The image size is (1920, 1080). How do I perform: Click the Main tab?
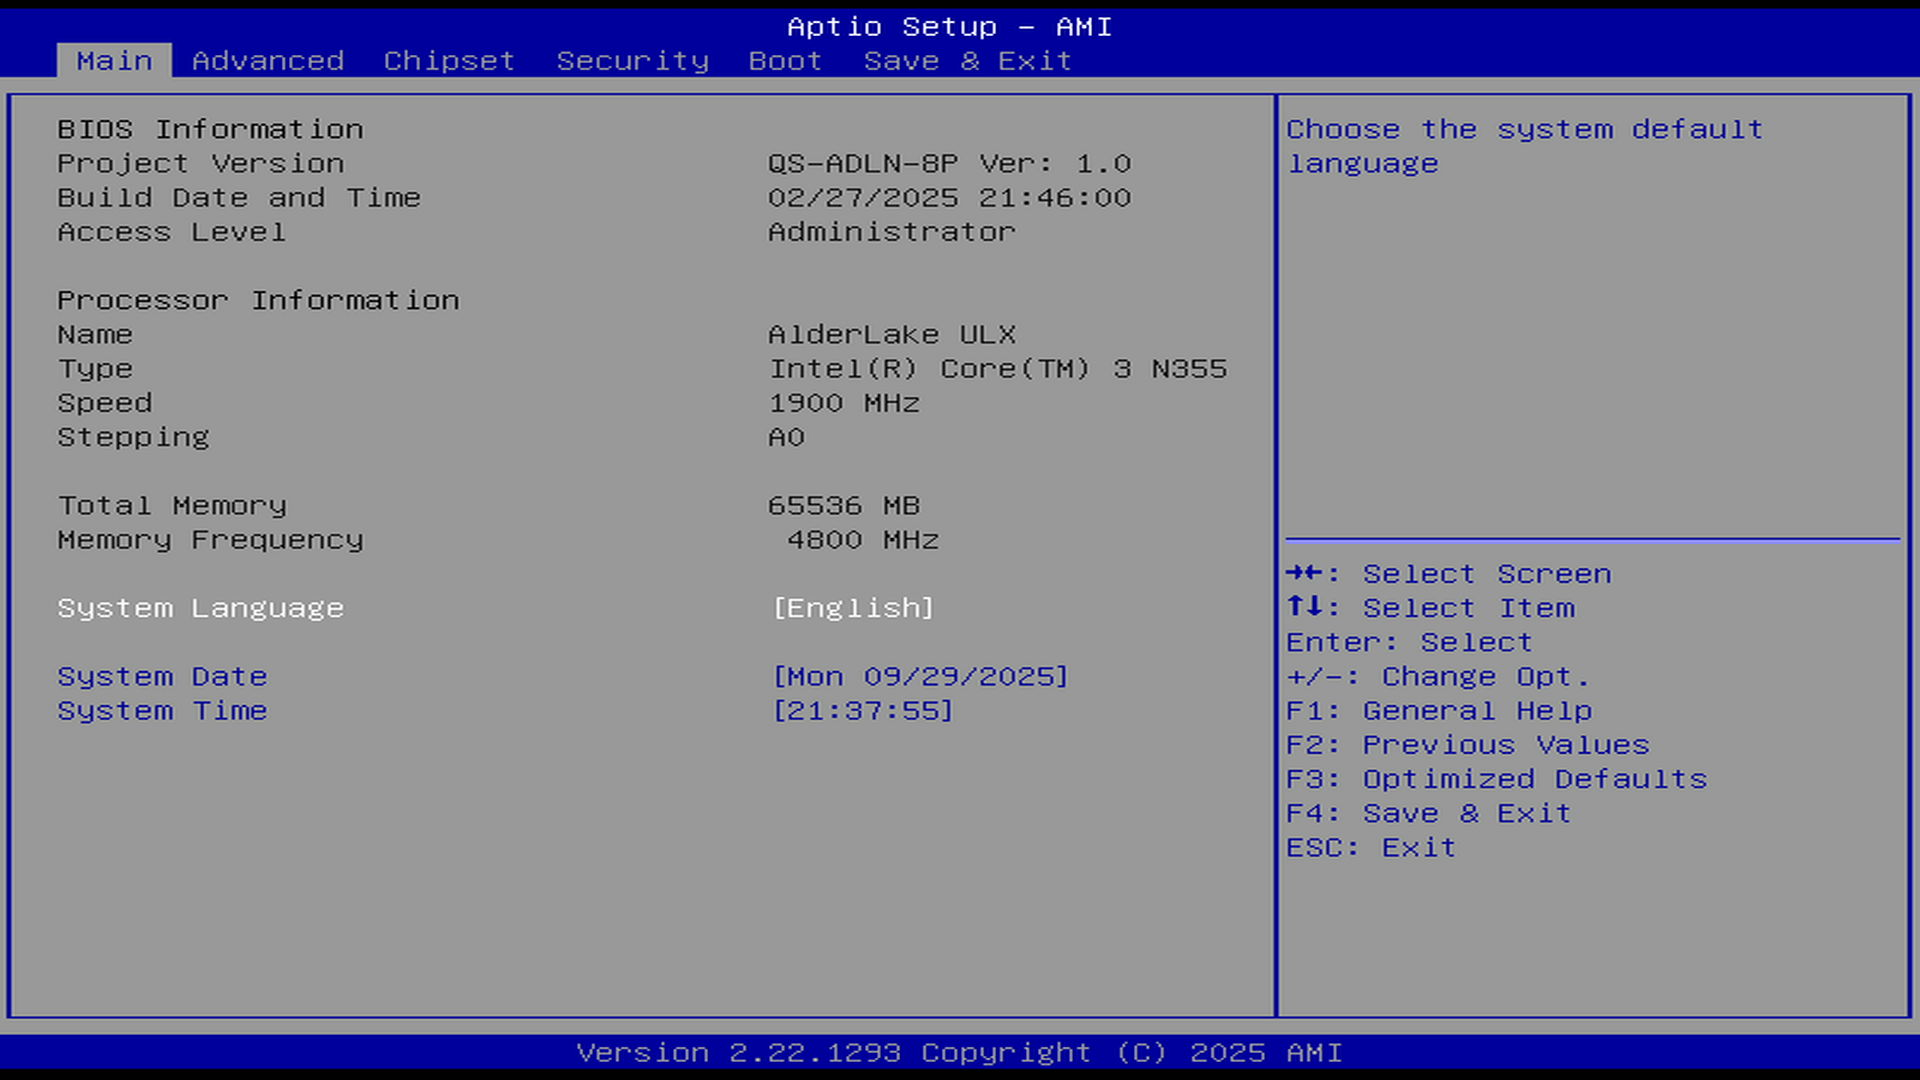[x=114, y=61]
